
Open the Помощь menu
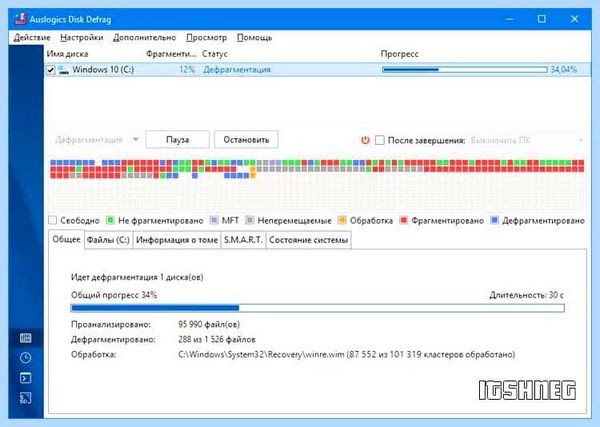pos(254,37)
